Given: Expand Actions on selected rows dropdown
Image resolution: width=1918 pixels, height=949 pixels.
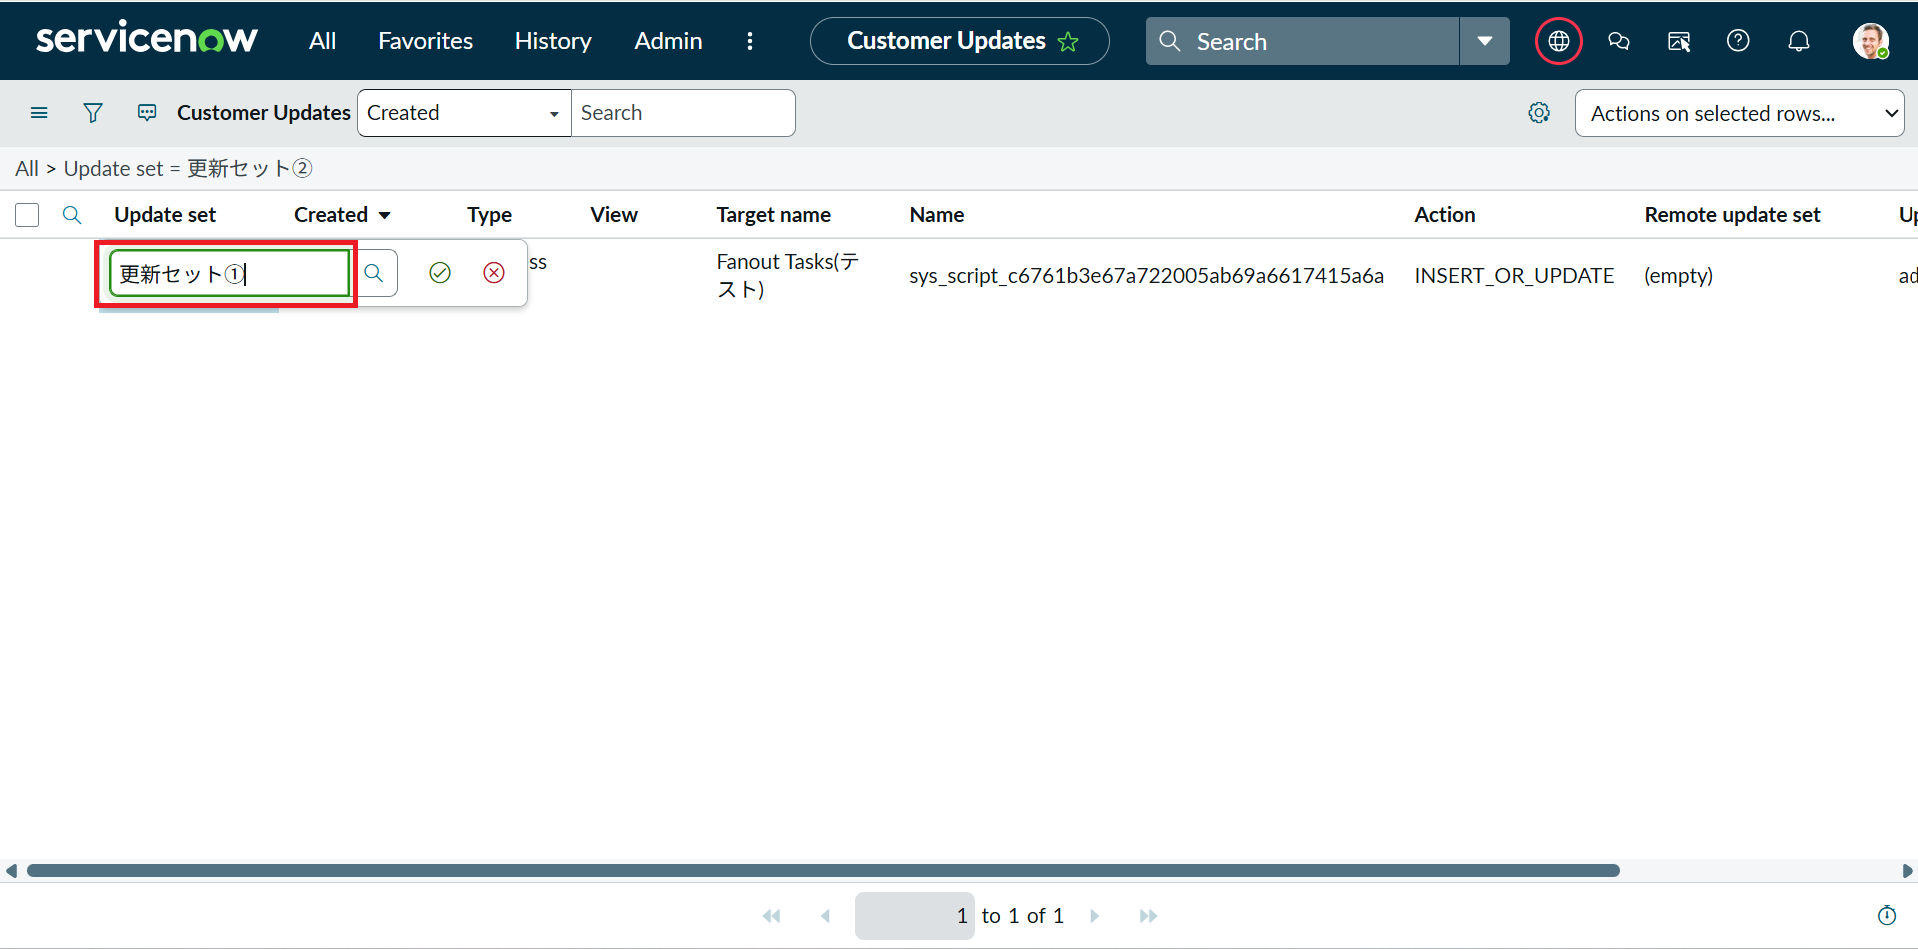Looking at the screenshot, I should [1739, 113].
